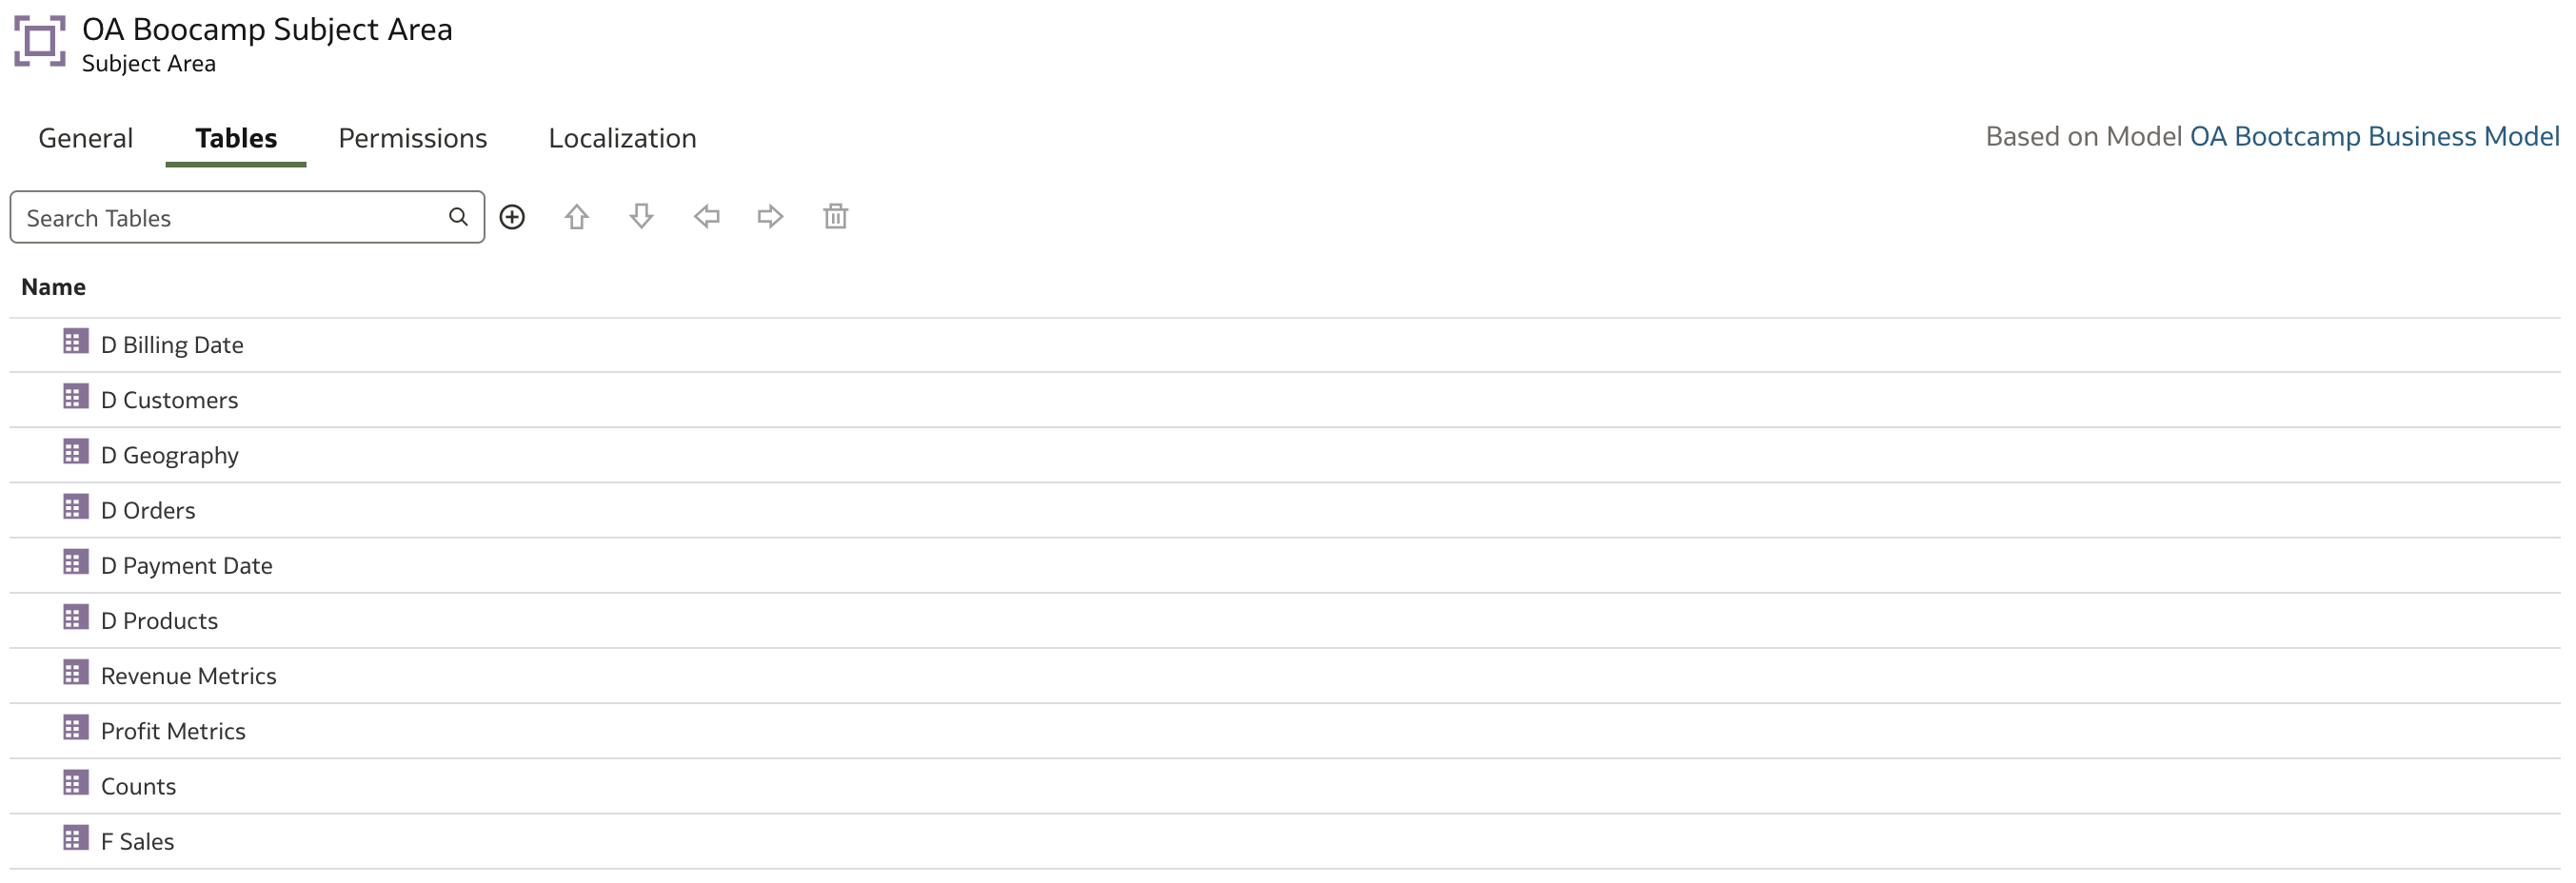The image size is (2576, 883).
Task: Click the move down arrow icon
Action: point(642,217)
